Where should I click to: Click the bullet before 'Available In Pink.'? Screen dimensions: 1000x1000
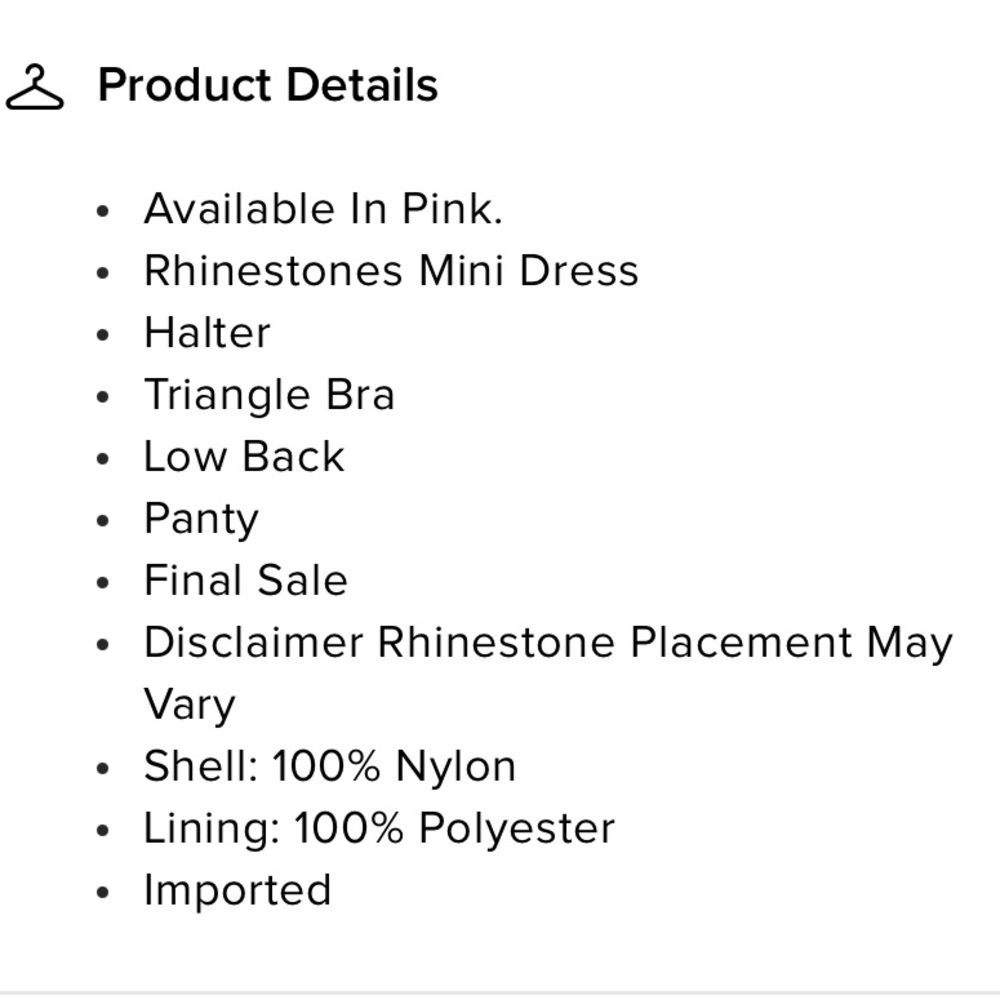point(104,212)
